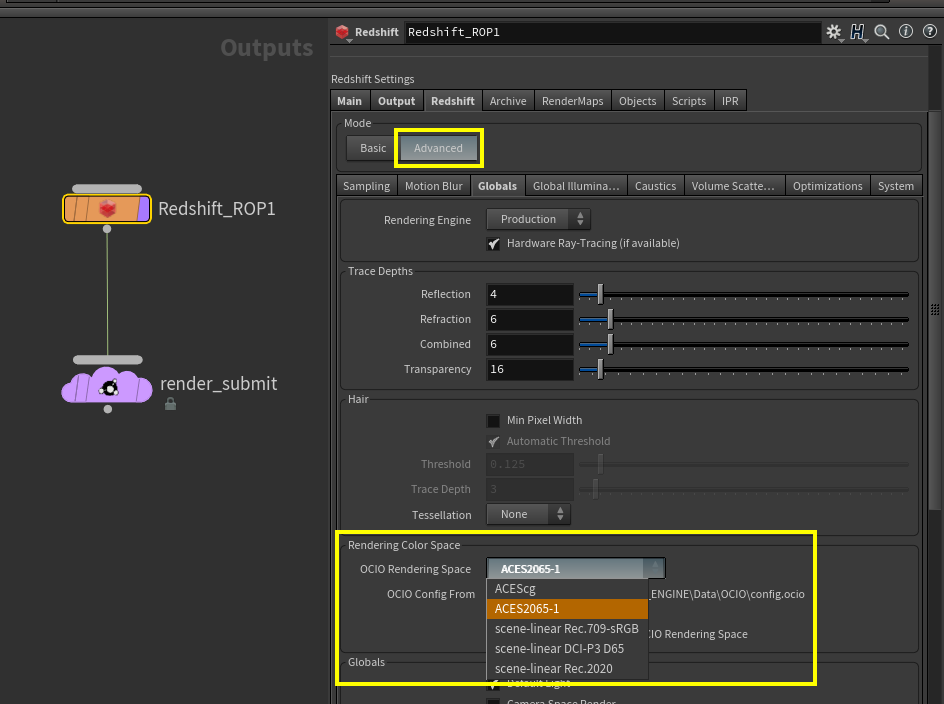Switch to the Output tab
This screenshot has width=944, height=704.
point(397,101)
